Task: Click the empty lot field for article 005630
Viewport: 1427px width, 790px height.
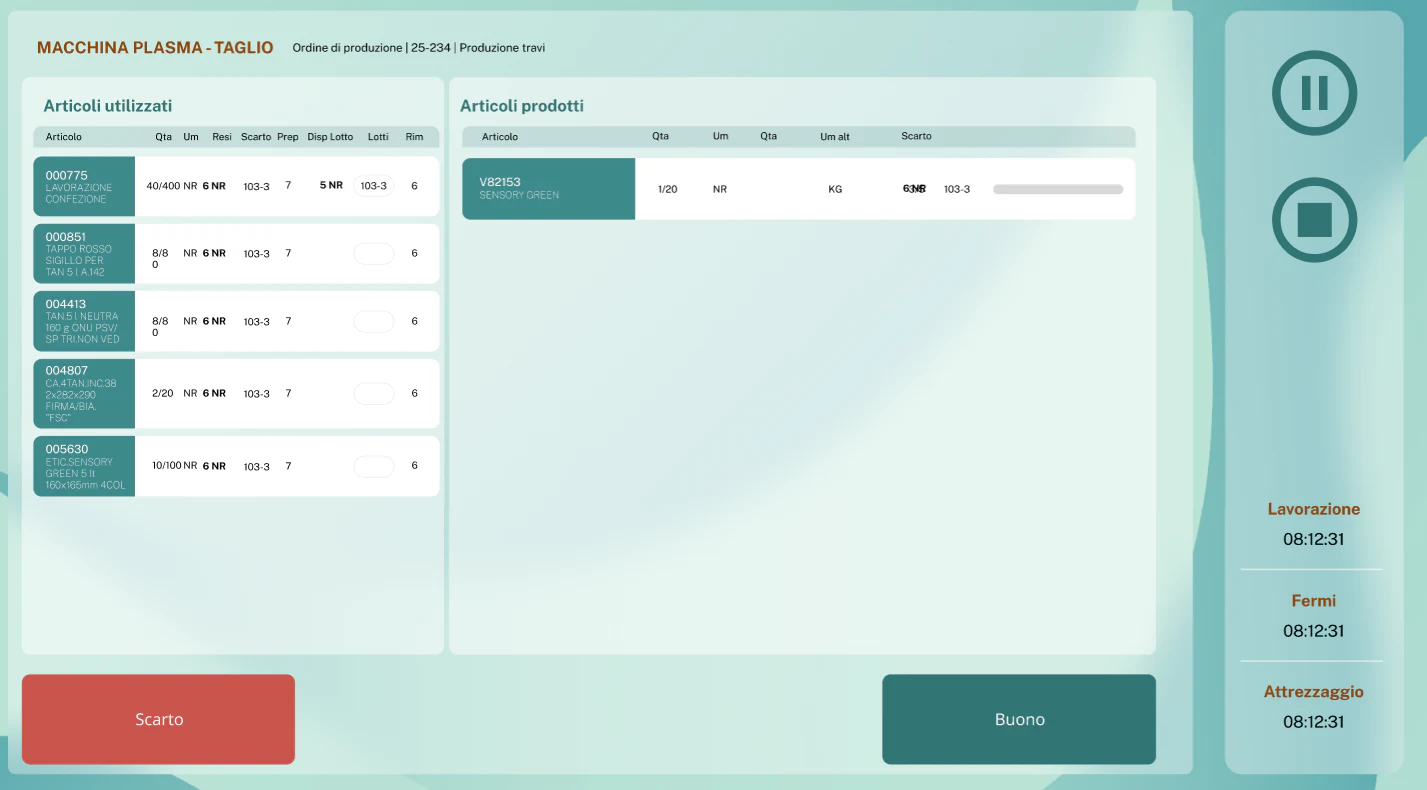Action: [x=374, y=466]
